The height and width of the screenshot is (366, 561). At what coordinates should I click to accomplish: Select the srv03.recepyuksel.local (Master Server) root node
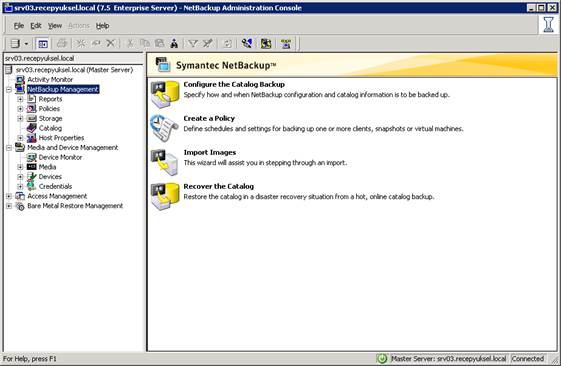74,70
